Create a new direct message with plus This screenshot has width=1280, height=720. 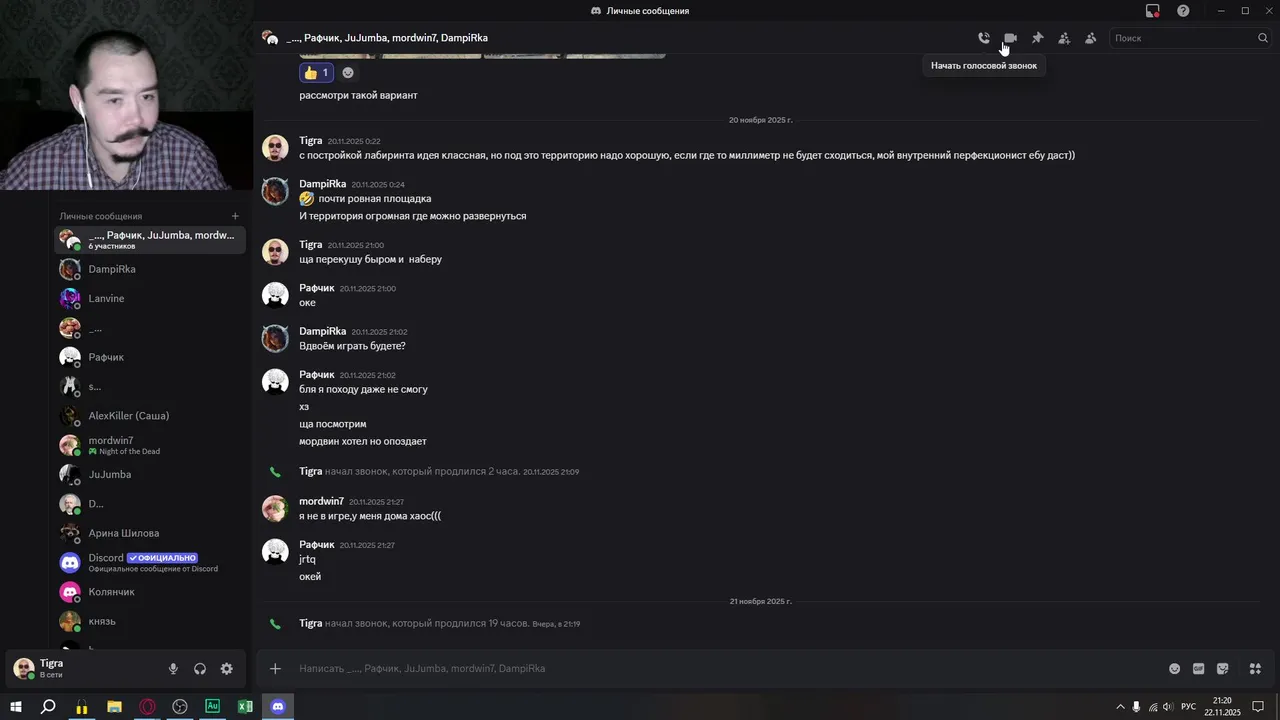(235, 216)
